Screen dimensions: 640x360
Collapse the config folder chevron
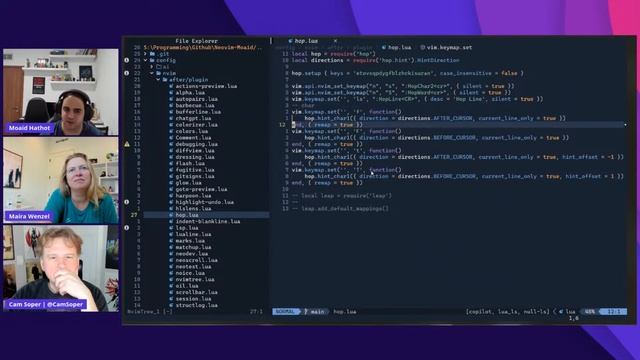145,60
